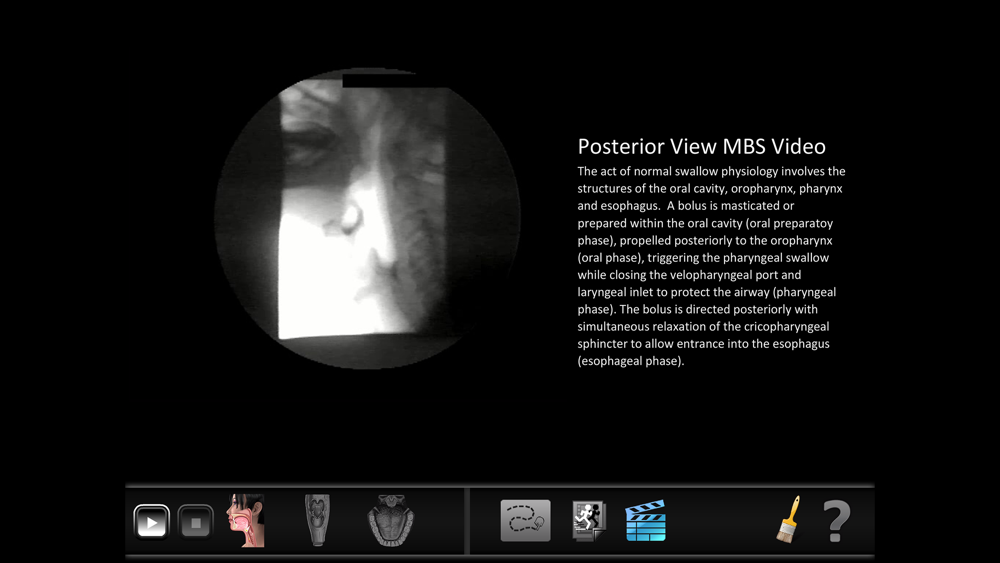Click the running figure animation icon
The width and height of the screenshot is (1000, 563).
(x=589, y=521)
